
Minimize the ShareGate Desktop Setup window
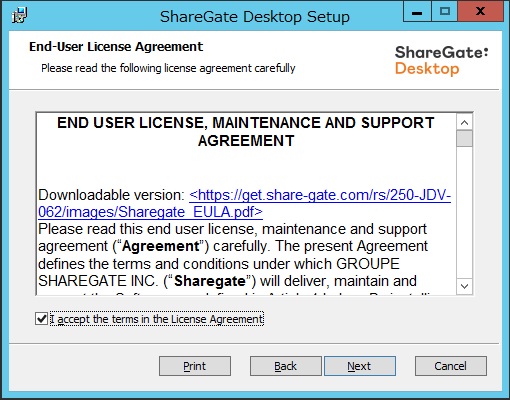point(417,12)
